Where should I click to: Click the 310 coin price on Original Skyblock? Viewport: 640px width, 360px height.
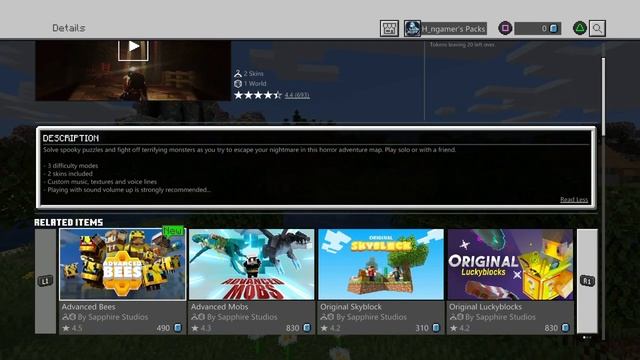(428, 328)
